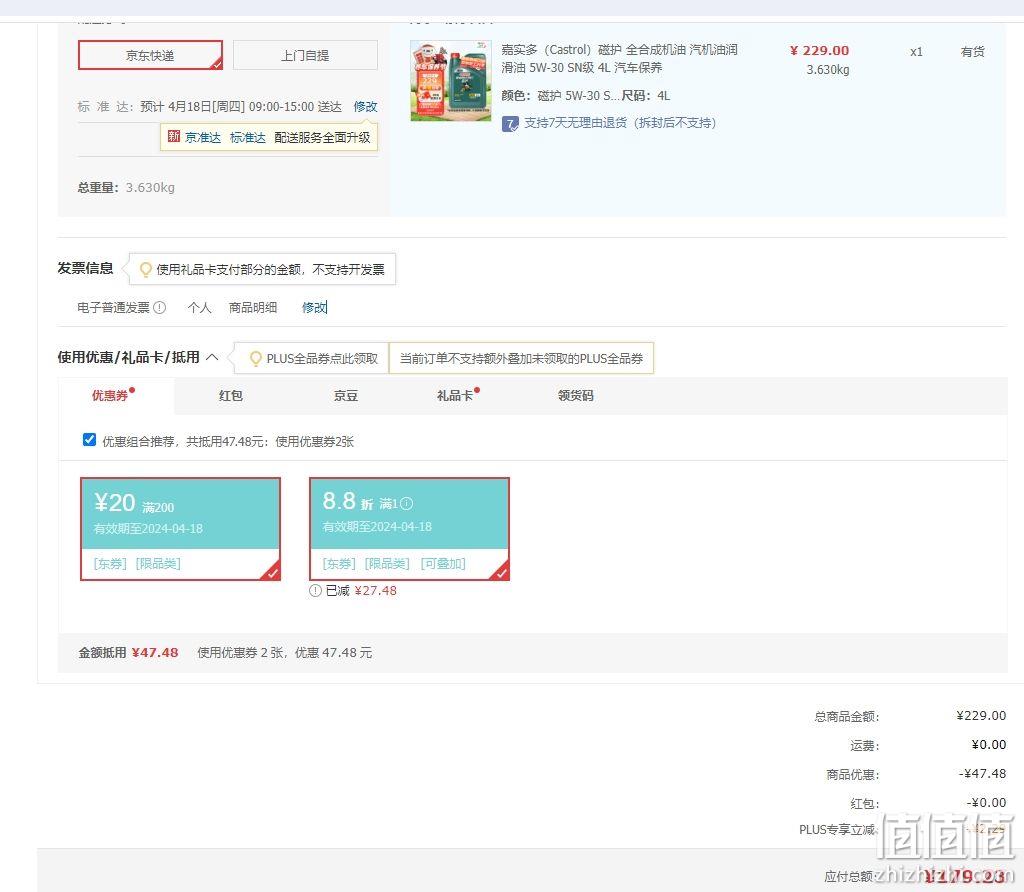
Task: Click 运费 ¥0.00 value
Action: pyautogui.click(x=989, y=745)
